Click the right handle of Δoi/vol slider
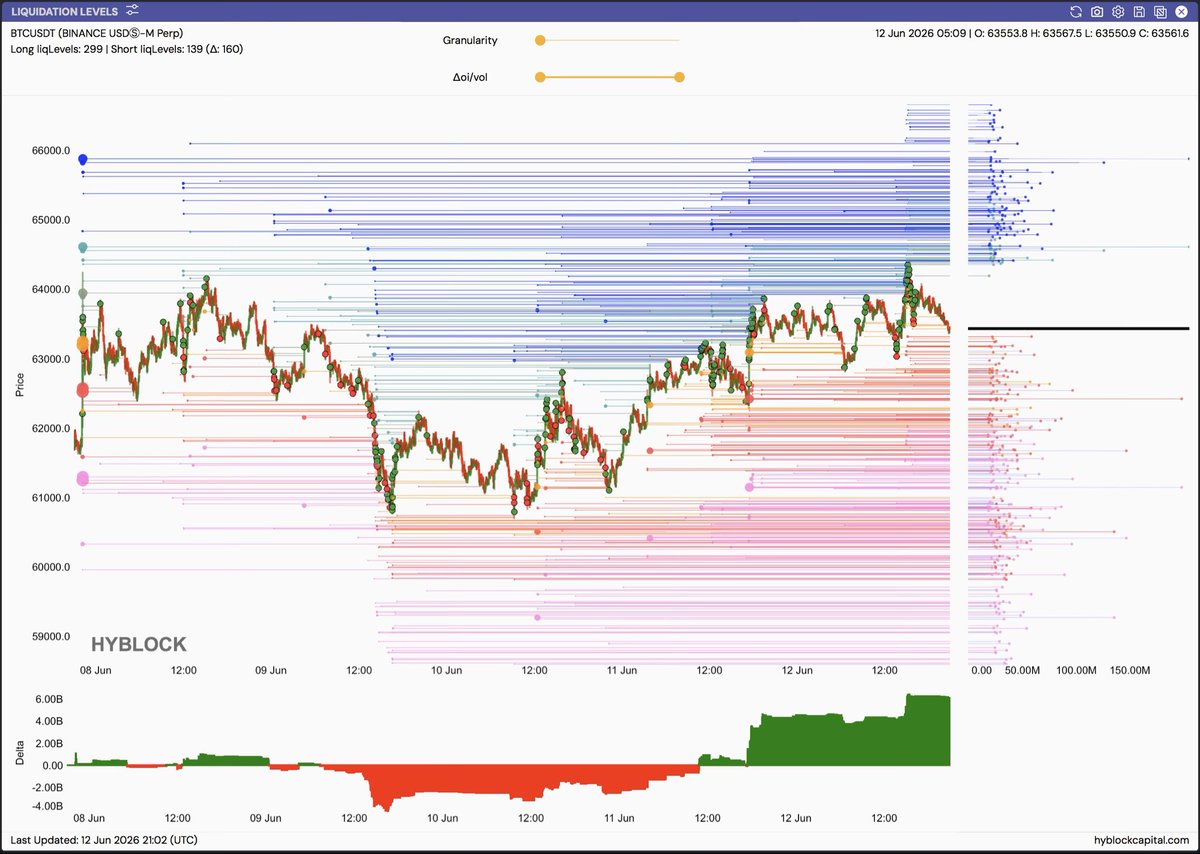The height and width of the screenshot is (854, 1200). [x=680, y=77]
